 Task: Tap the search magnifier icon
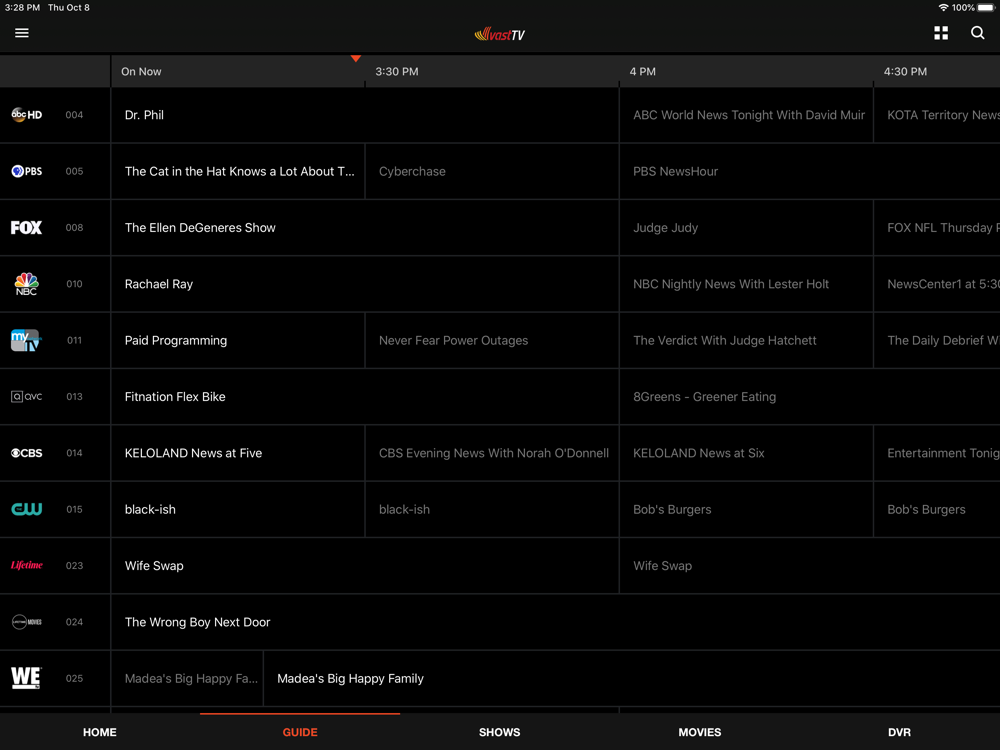[977, 33]
